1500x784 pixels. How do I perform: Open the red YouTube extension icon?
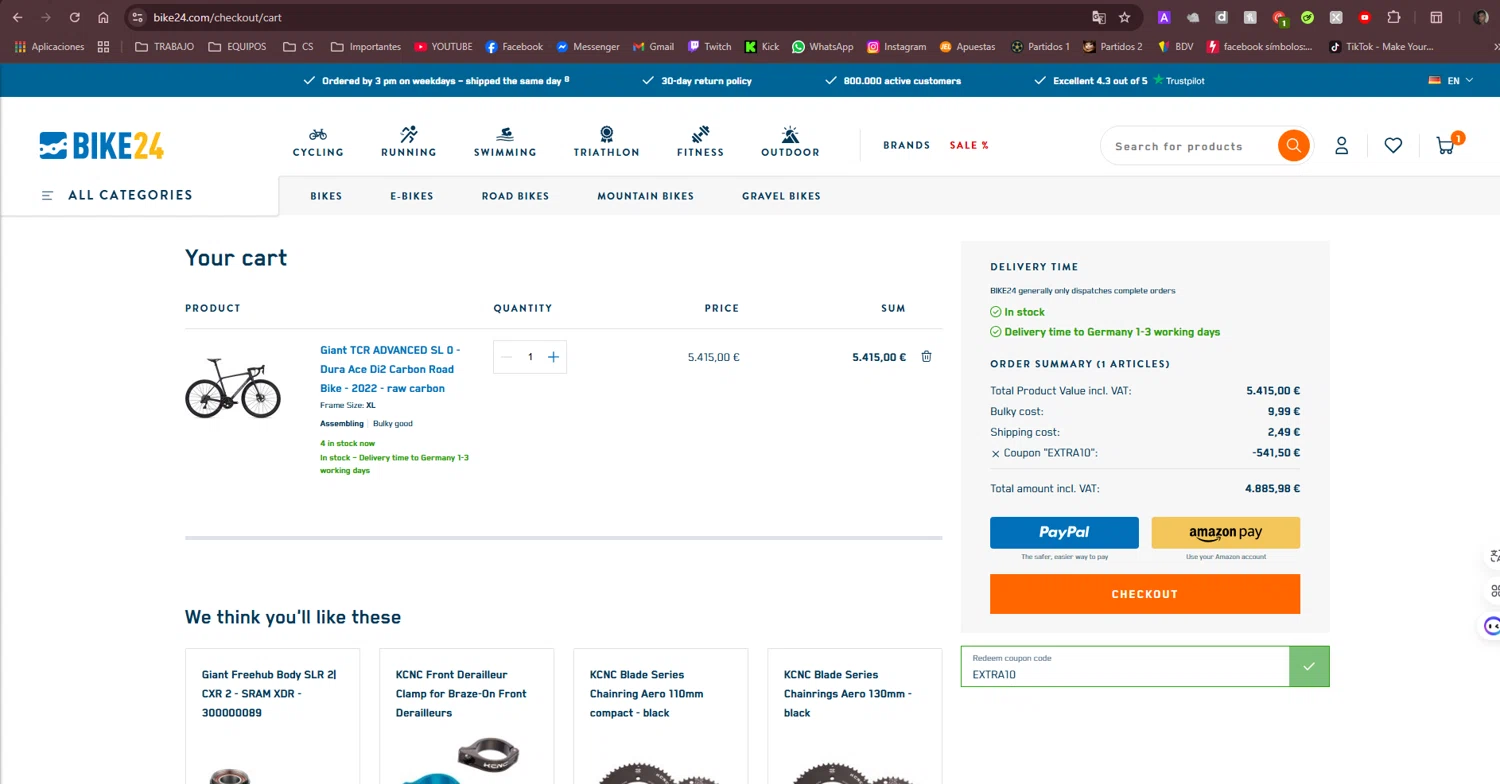click(x=1365, y=17)
